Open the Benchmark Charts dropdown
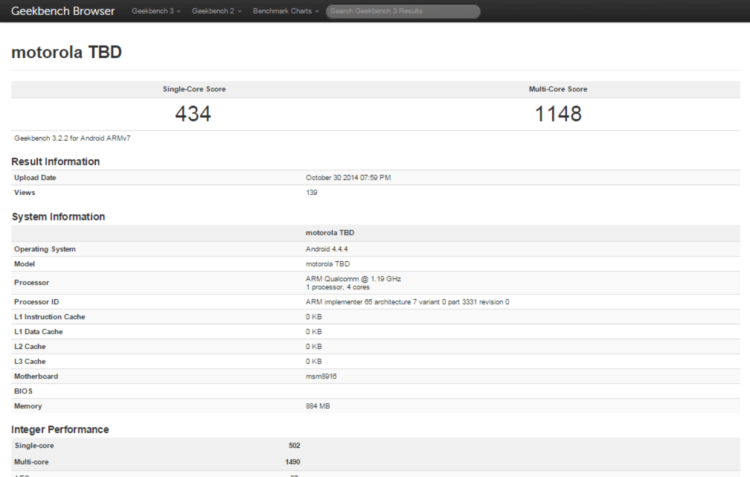750x477 pixels. [x=285, y=11]
